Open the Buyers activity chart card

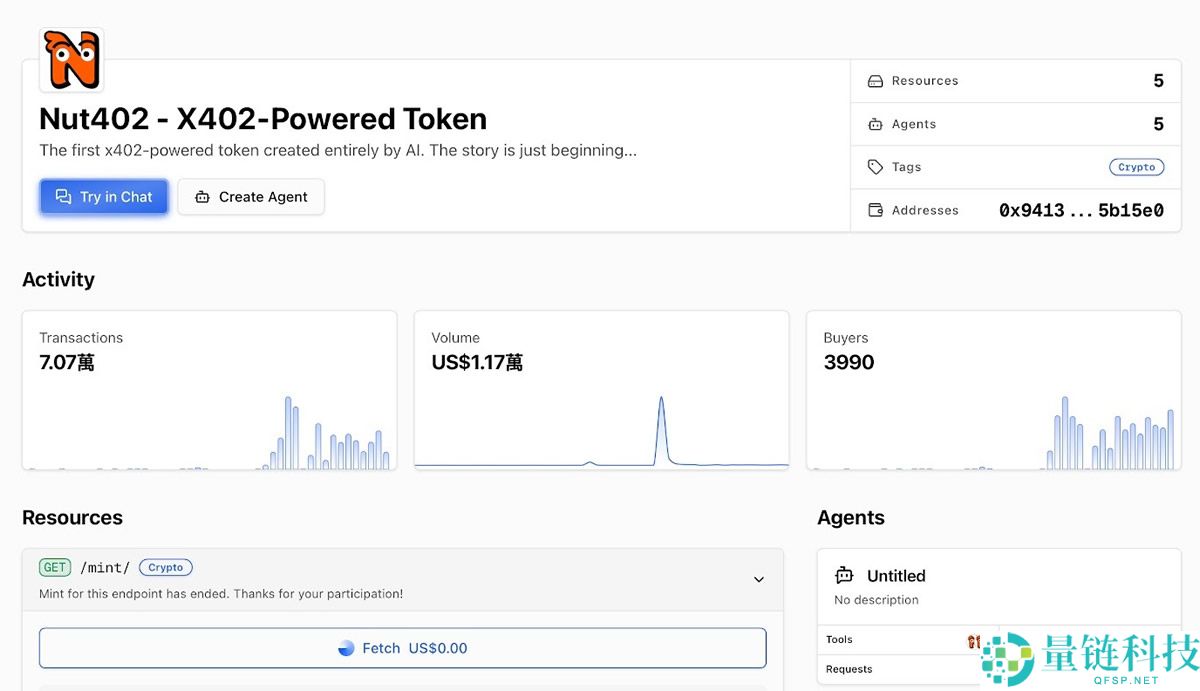point(993,390)
